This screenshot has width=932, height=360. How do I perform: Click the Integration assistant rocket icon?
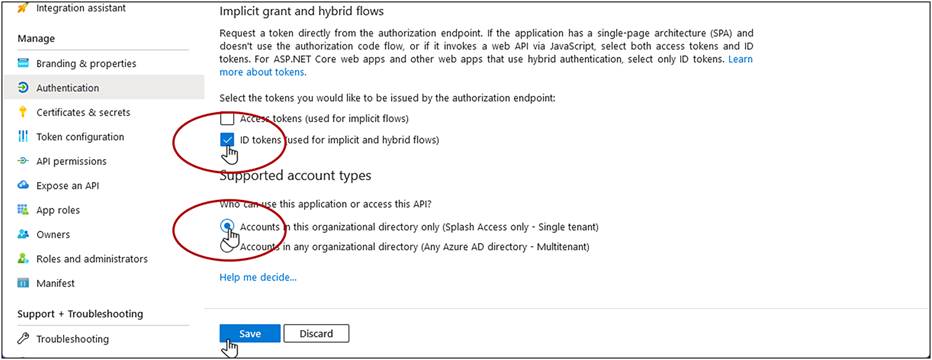coord(23,8)
